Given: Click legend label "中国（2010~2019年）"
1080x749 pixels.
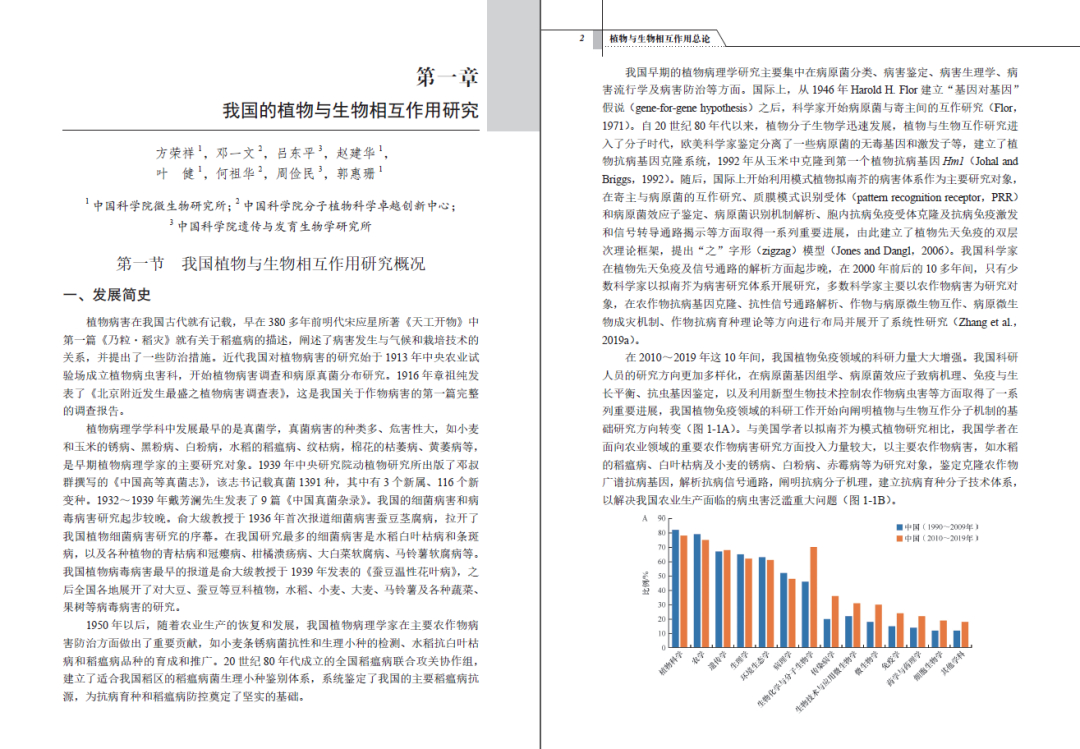Looking at the screenshot, I should coord(942,539).
